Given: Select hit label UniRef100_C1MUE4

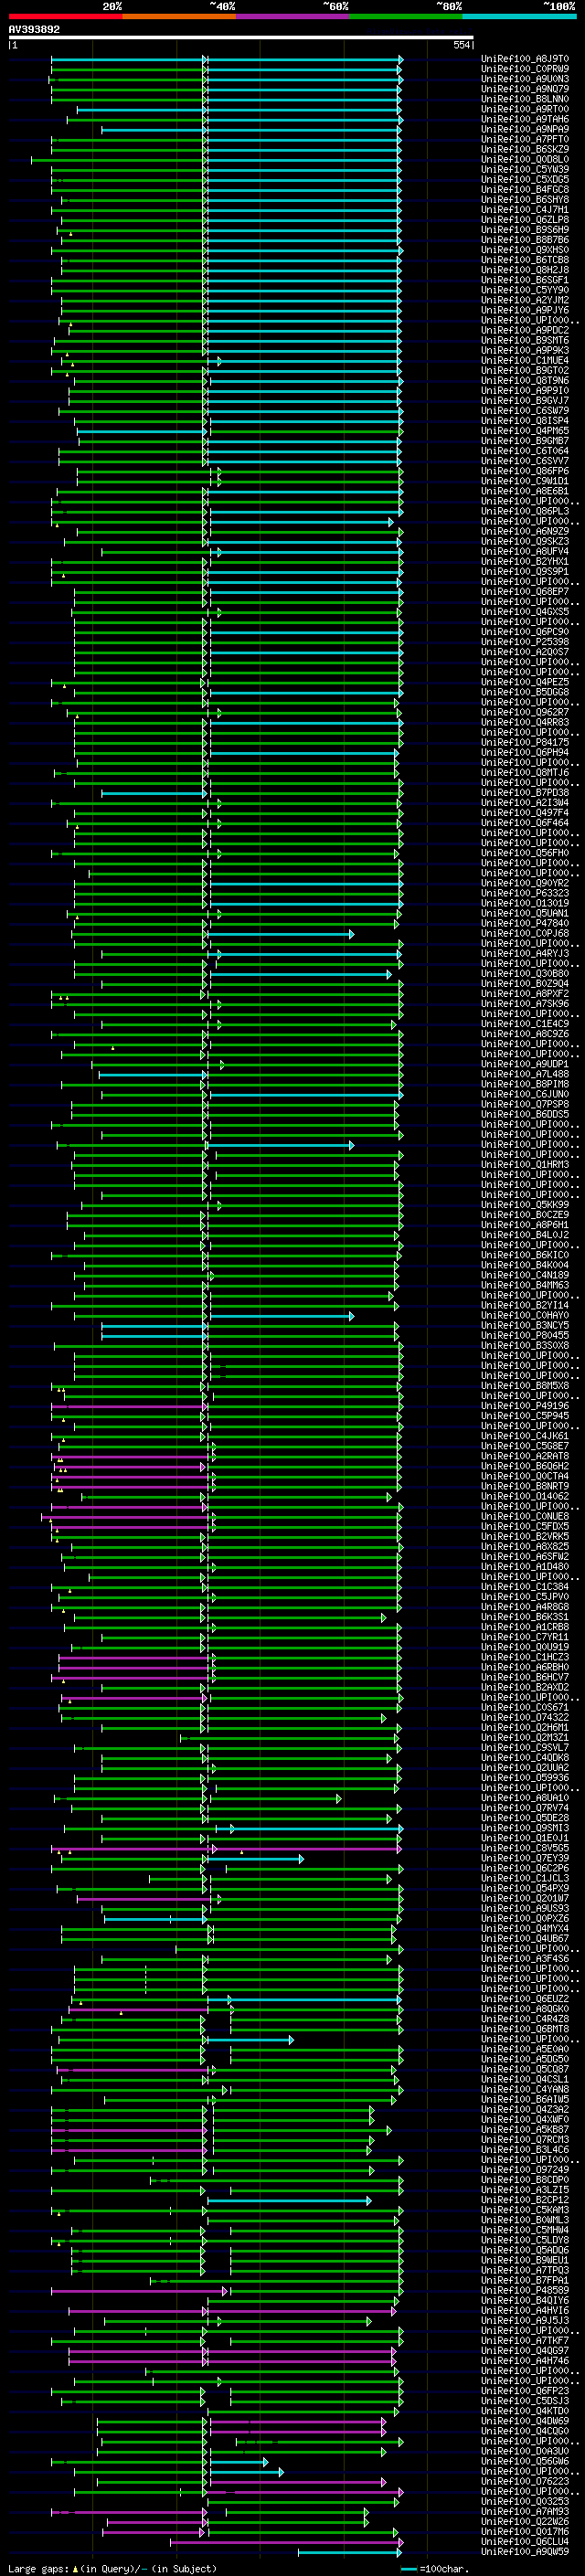Looking at the screenshot, I should click(x=525, y=360).
